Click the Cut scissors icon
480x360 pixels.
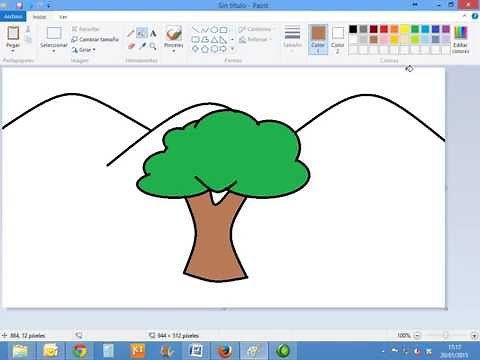point(28,30)
